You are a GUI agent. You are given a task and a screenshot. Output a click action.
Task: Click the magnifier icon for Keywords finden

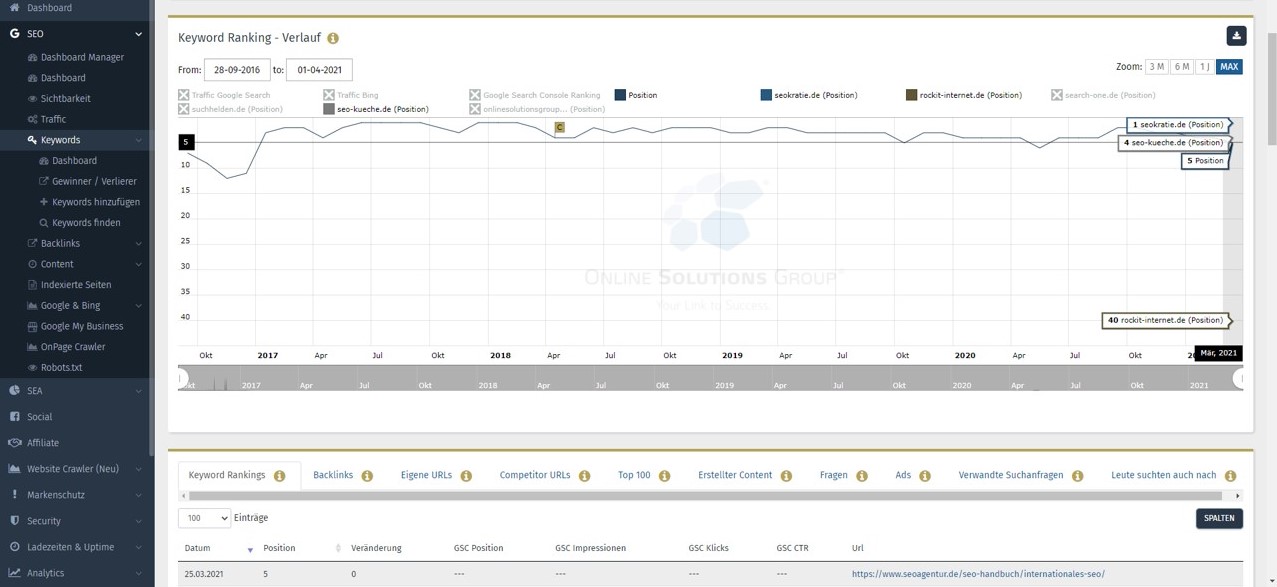point(43,223)
